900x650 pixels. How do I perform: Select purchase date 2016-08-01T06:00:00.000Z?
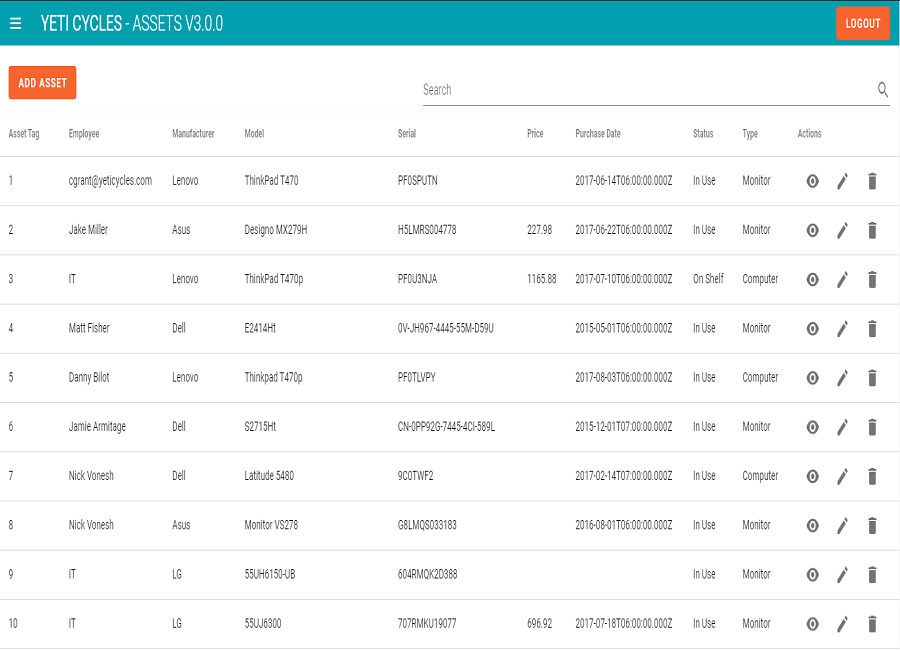(623, 525)
